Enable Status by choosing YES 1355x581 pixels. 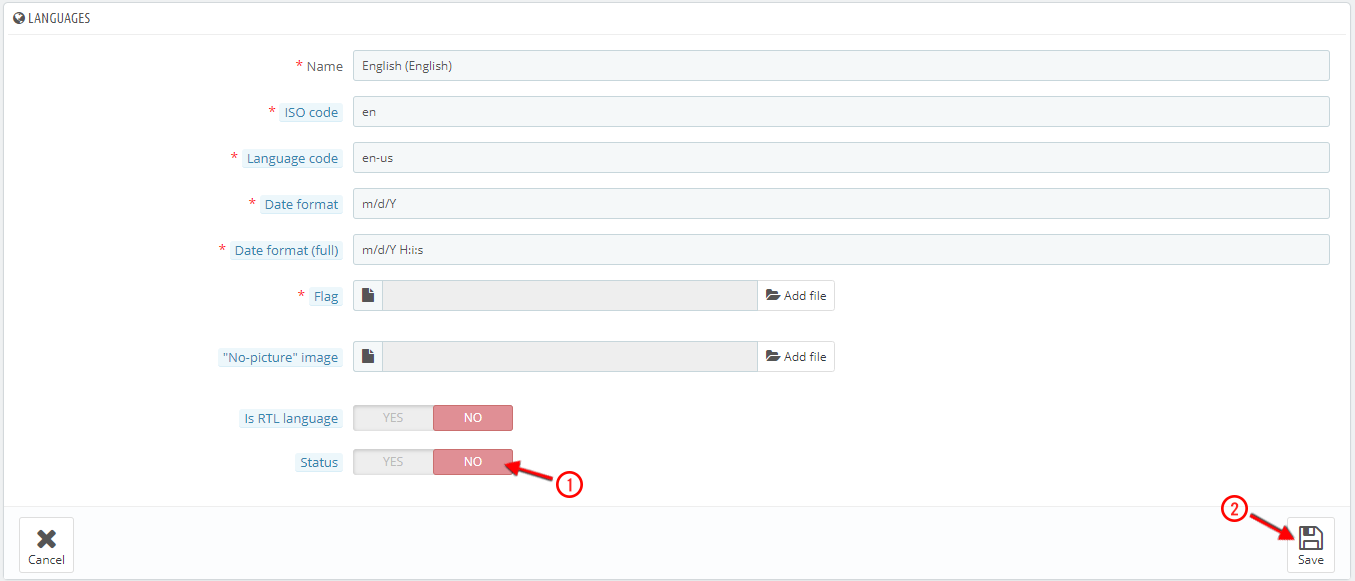click(393, 462)
